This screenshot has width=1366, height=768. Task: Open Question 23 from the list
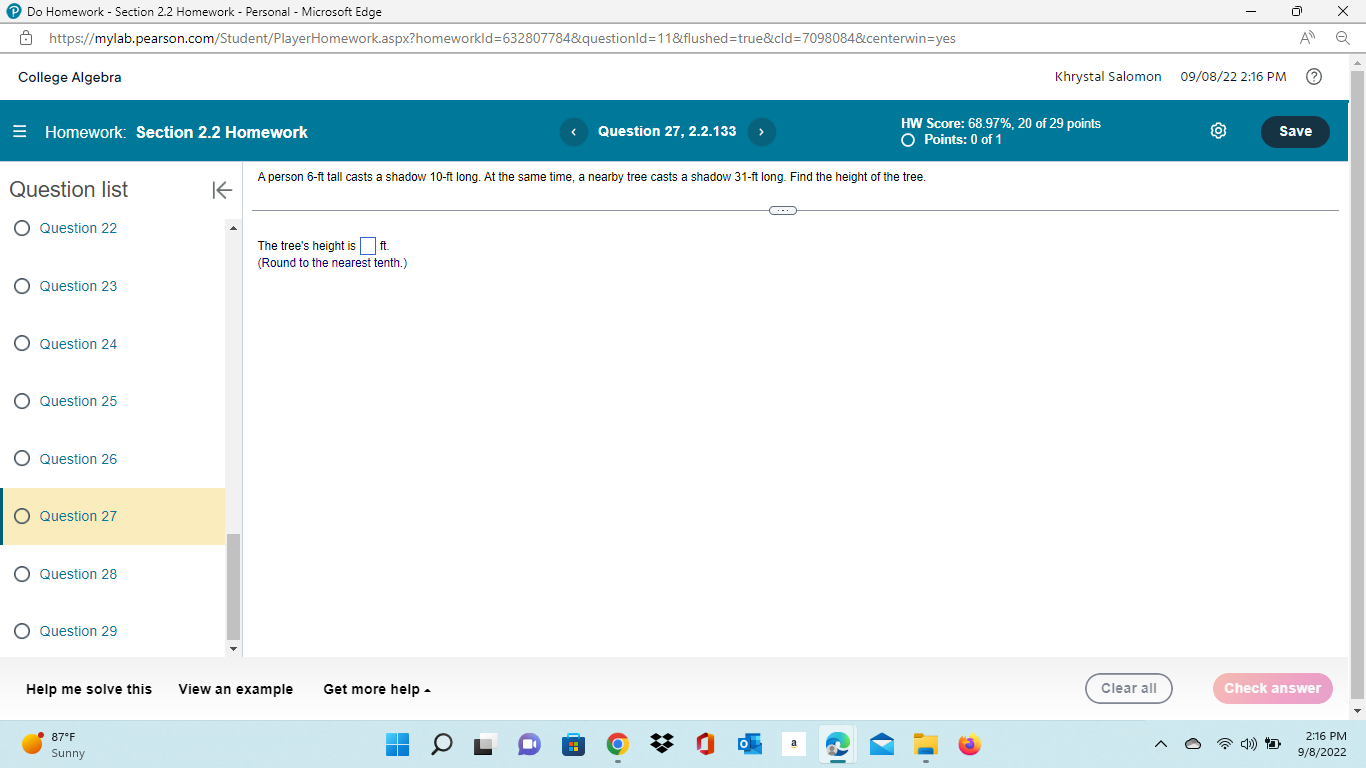78,286
